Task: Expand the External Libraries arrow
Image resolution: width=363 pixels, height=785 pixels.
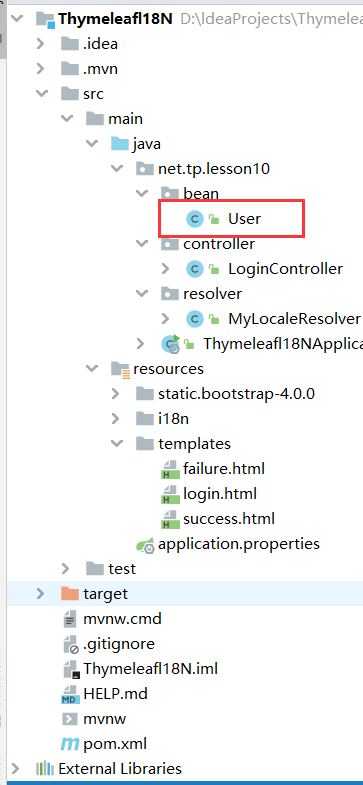Action: pyautogui.click(x=16, y=768)
